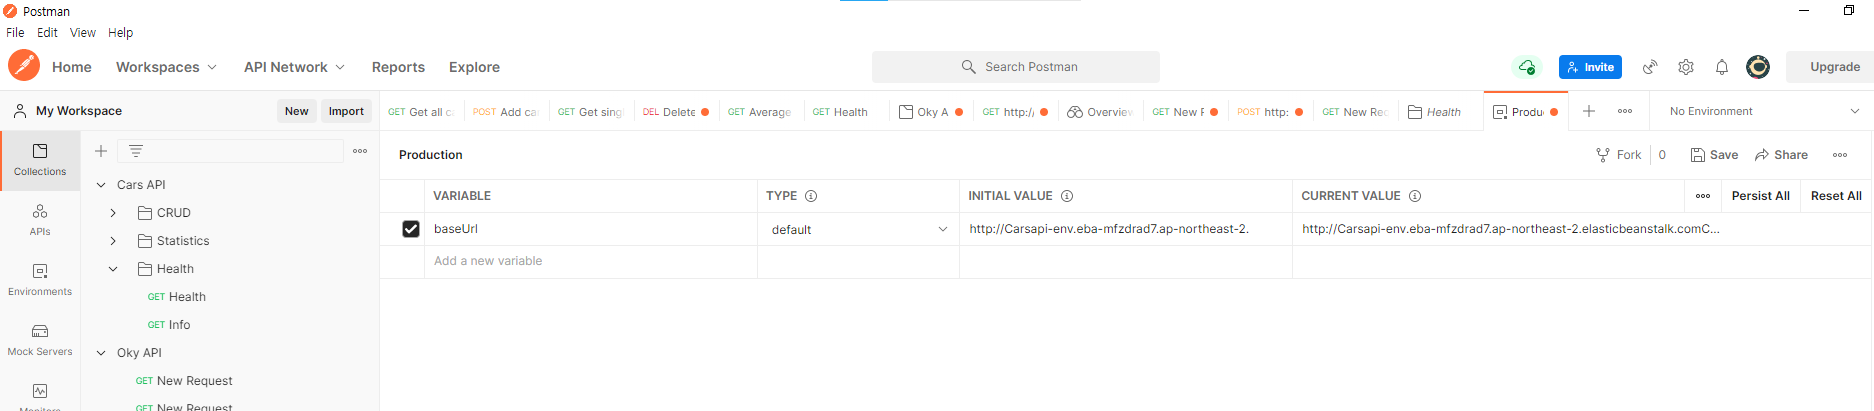Create a new collection with plus icon
1874x411 pixels.
101,151
